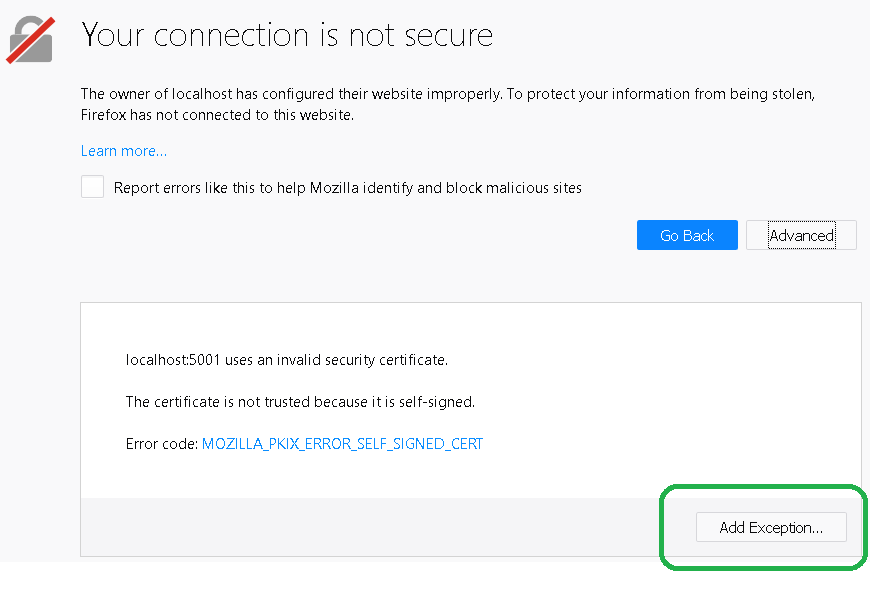This screenshot has height=598, width=888.
Task: Click the grey footer strip beside Add Exception
Action: click(385, 527)
